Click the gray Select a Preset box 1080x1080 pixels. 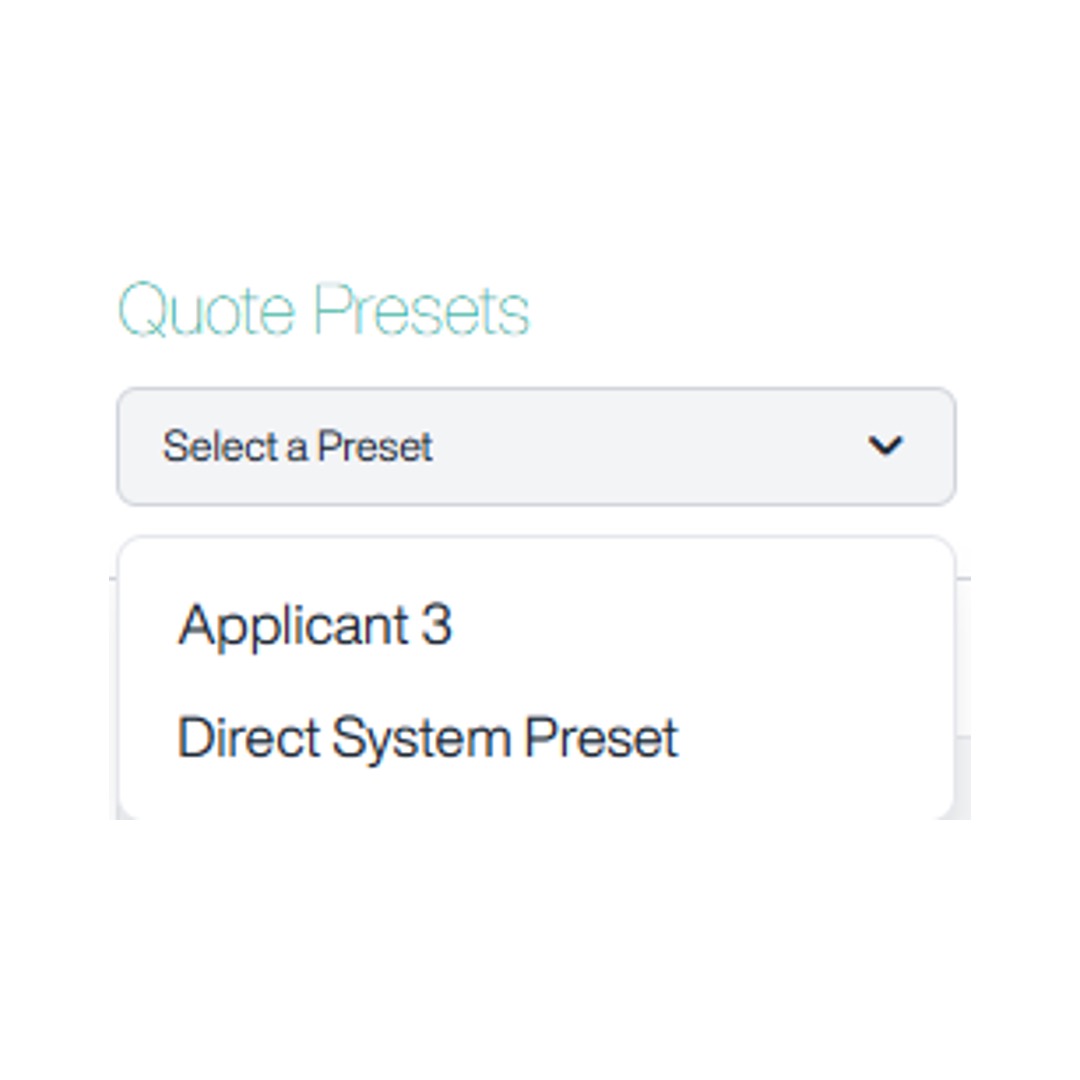click(536, 446)
